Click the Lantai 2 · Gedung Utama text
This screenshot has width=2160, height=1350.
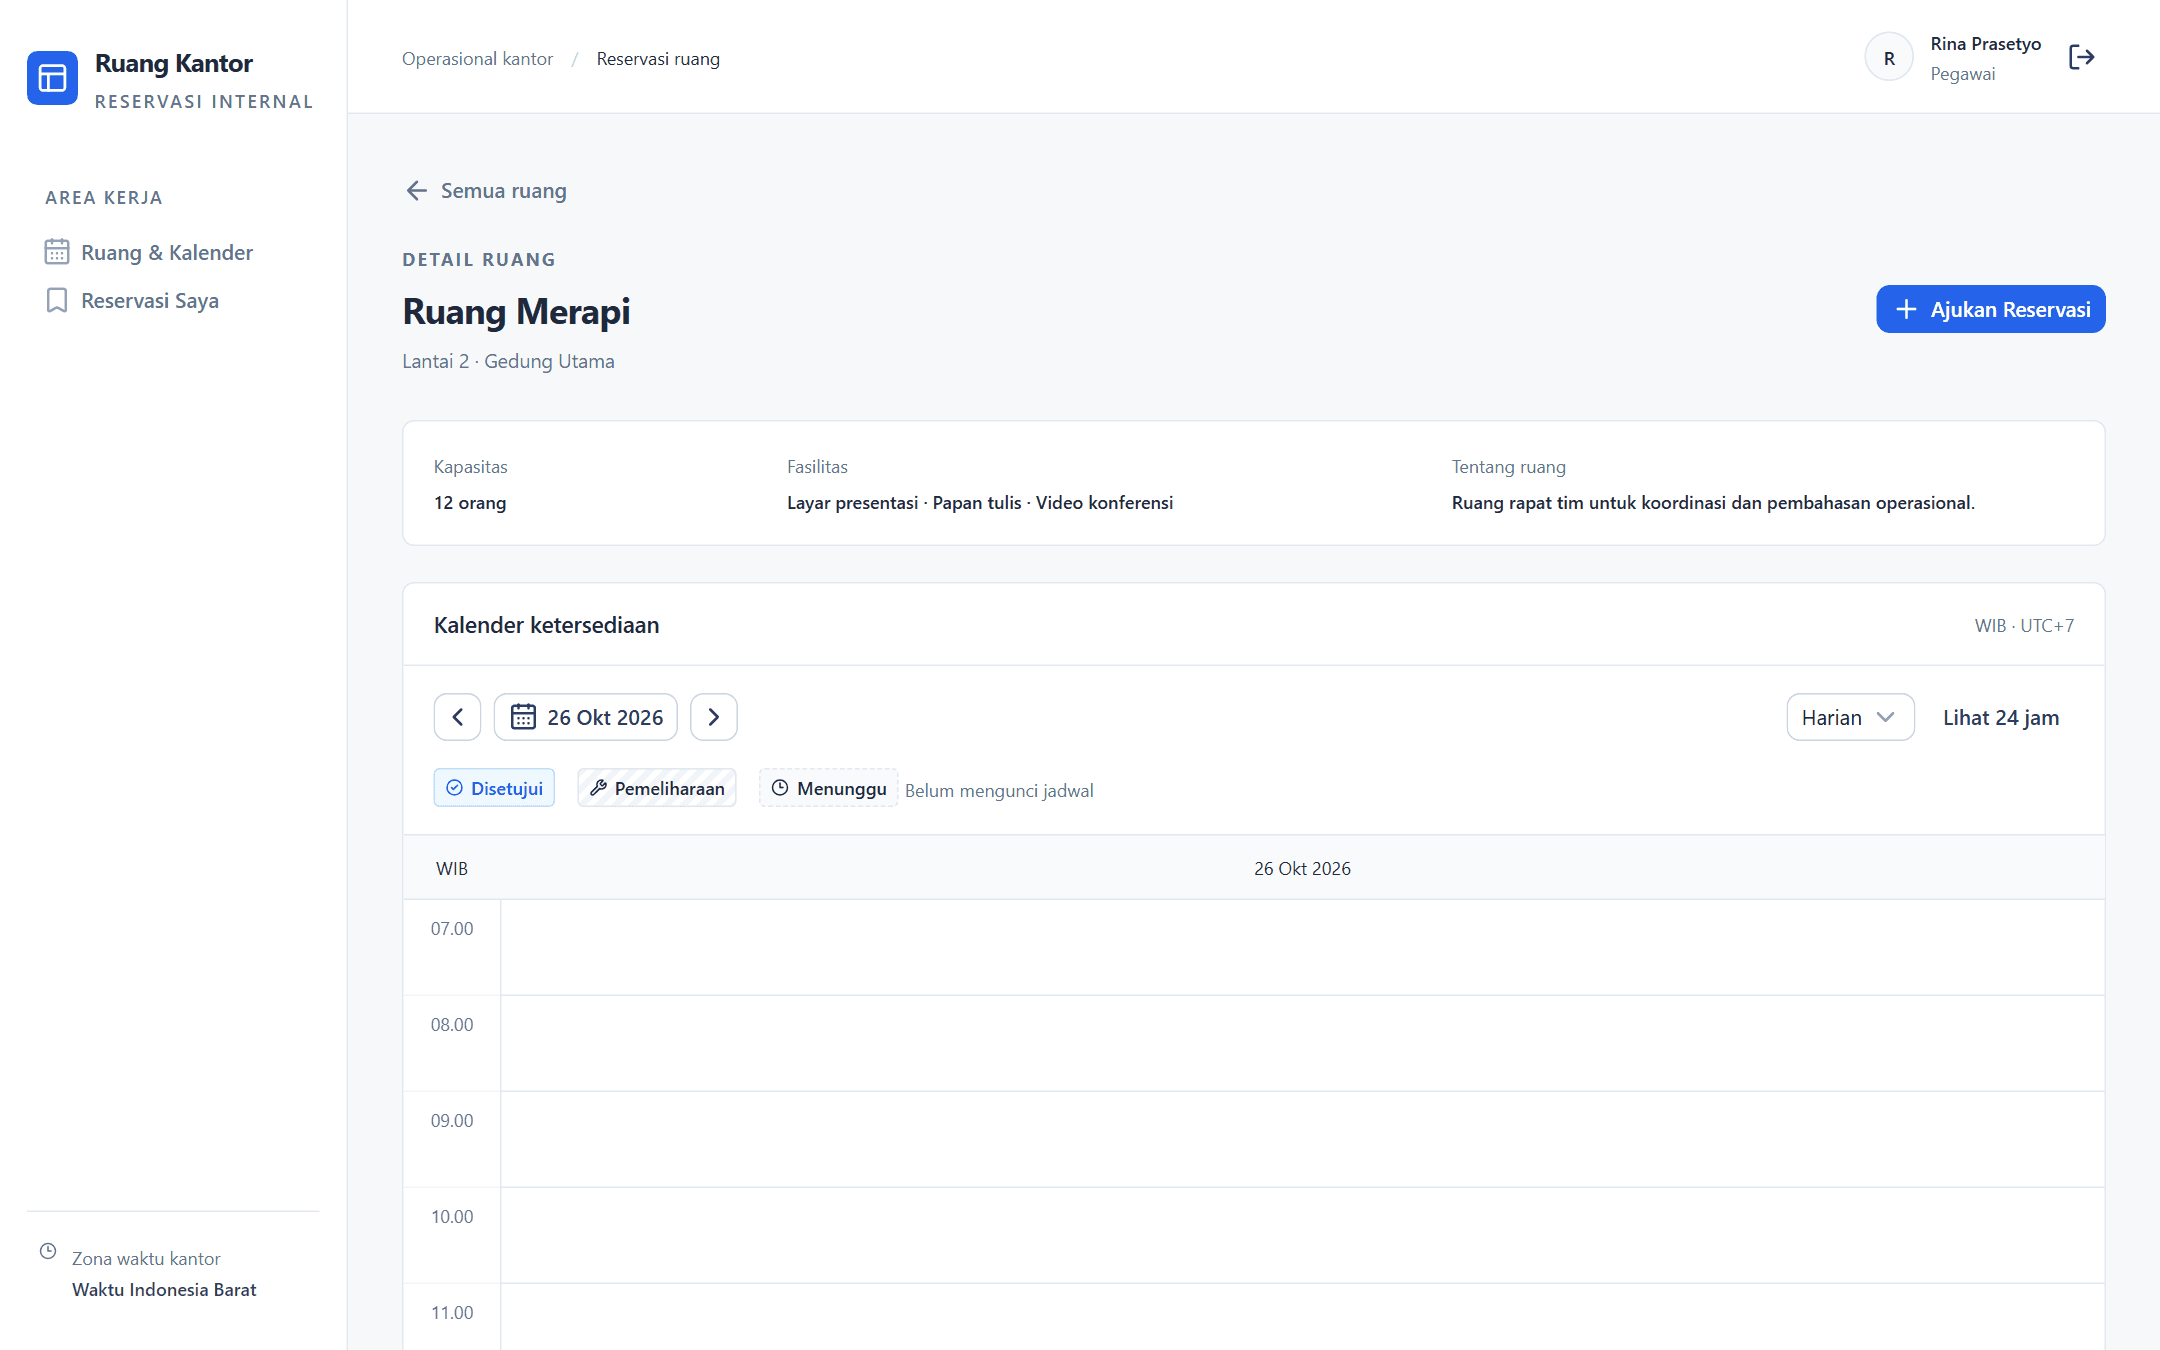tap(508, 361)
